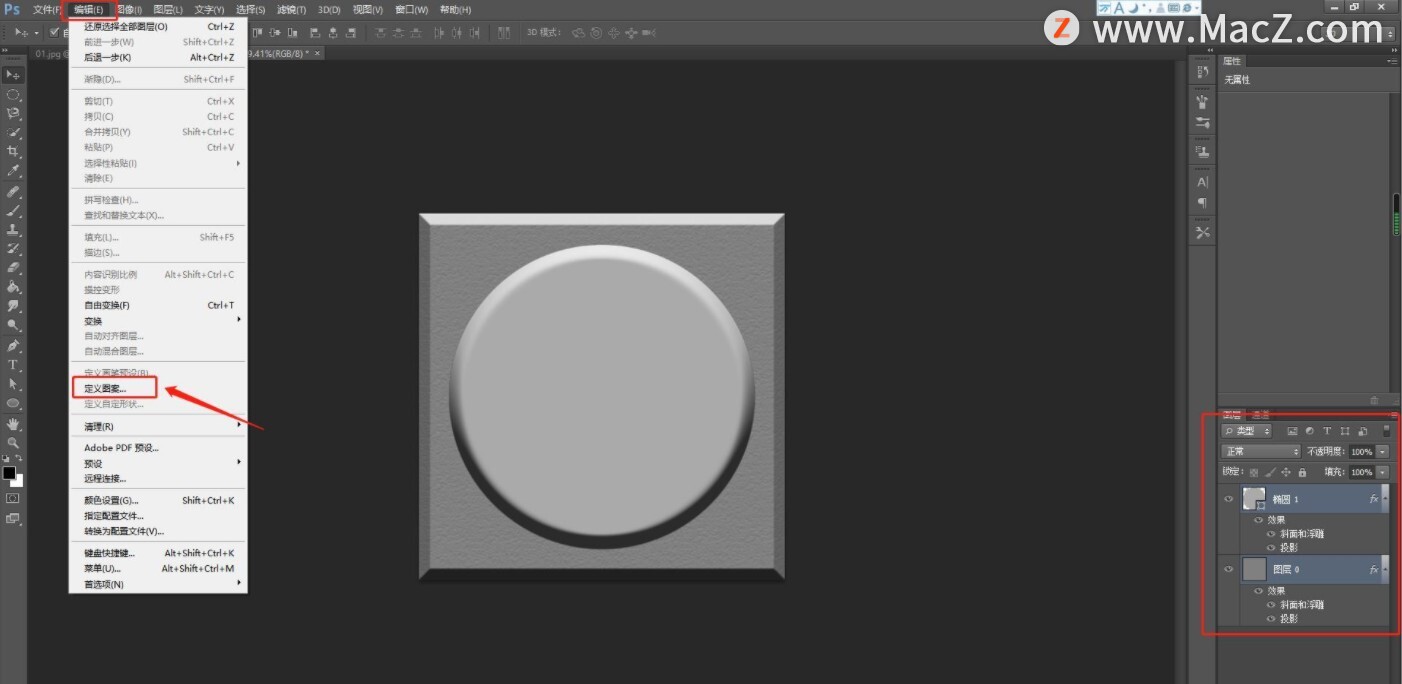This screenshot has height=684, width=1402.
Task: Select the Clone Stamp tool
Action: pyautogui.click(x=13, y=229)
